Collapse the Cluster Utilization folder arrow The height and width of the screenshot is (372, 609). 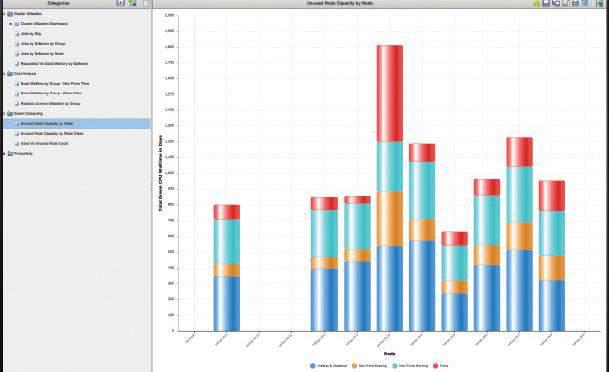4,14
